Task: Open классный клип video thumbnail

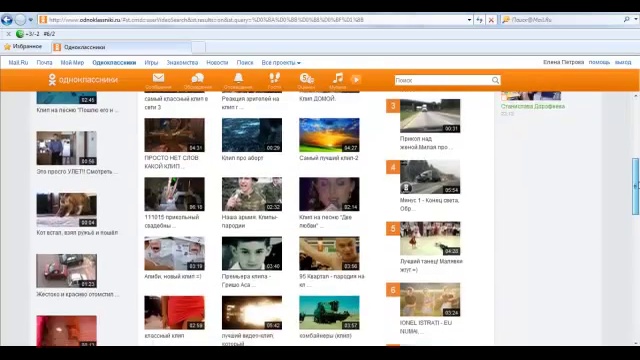Action: (174, 313)
